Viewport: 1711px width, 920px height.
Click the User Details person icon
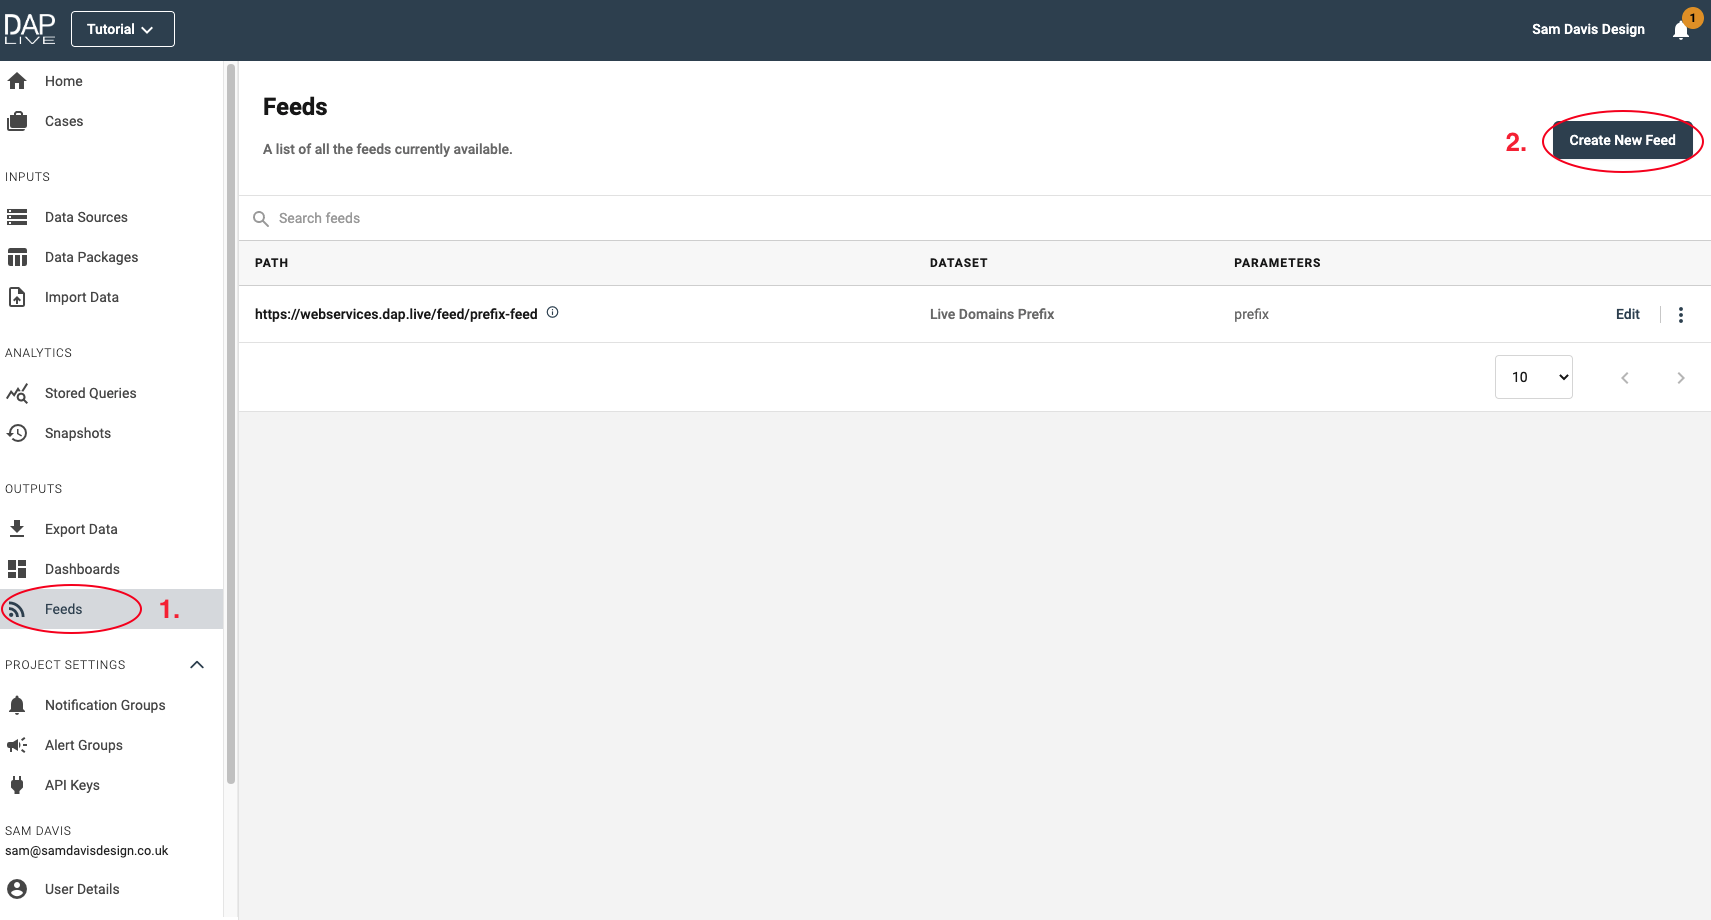coord(17,889)
